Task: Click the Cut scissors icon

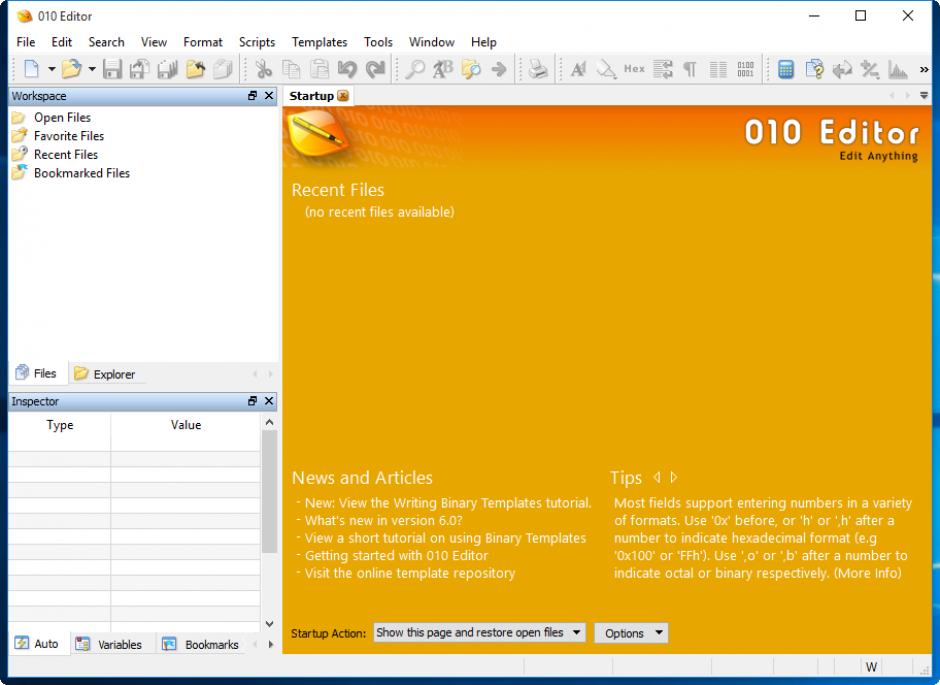Action: [263, 69]
